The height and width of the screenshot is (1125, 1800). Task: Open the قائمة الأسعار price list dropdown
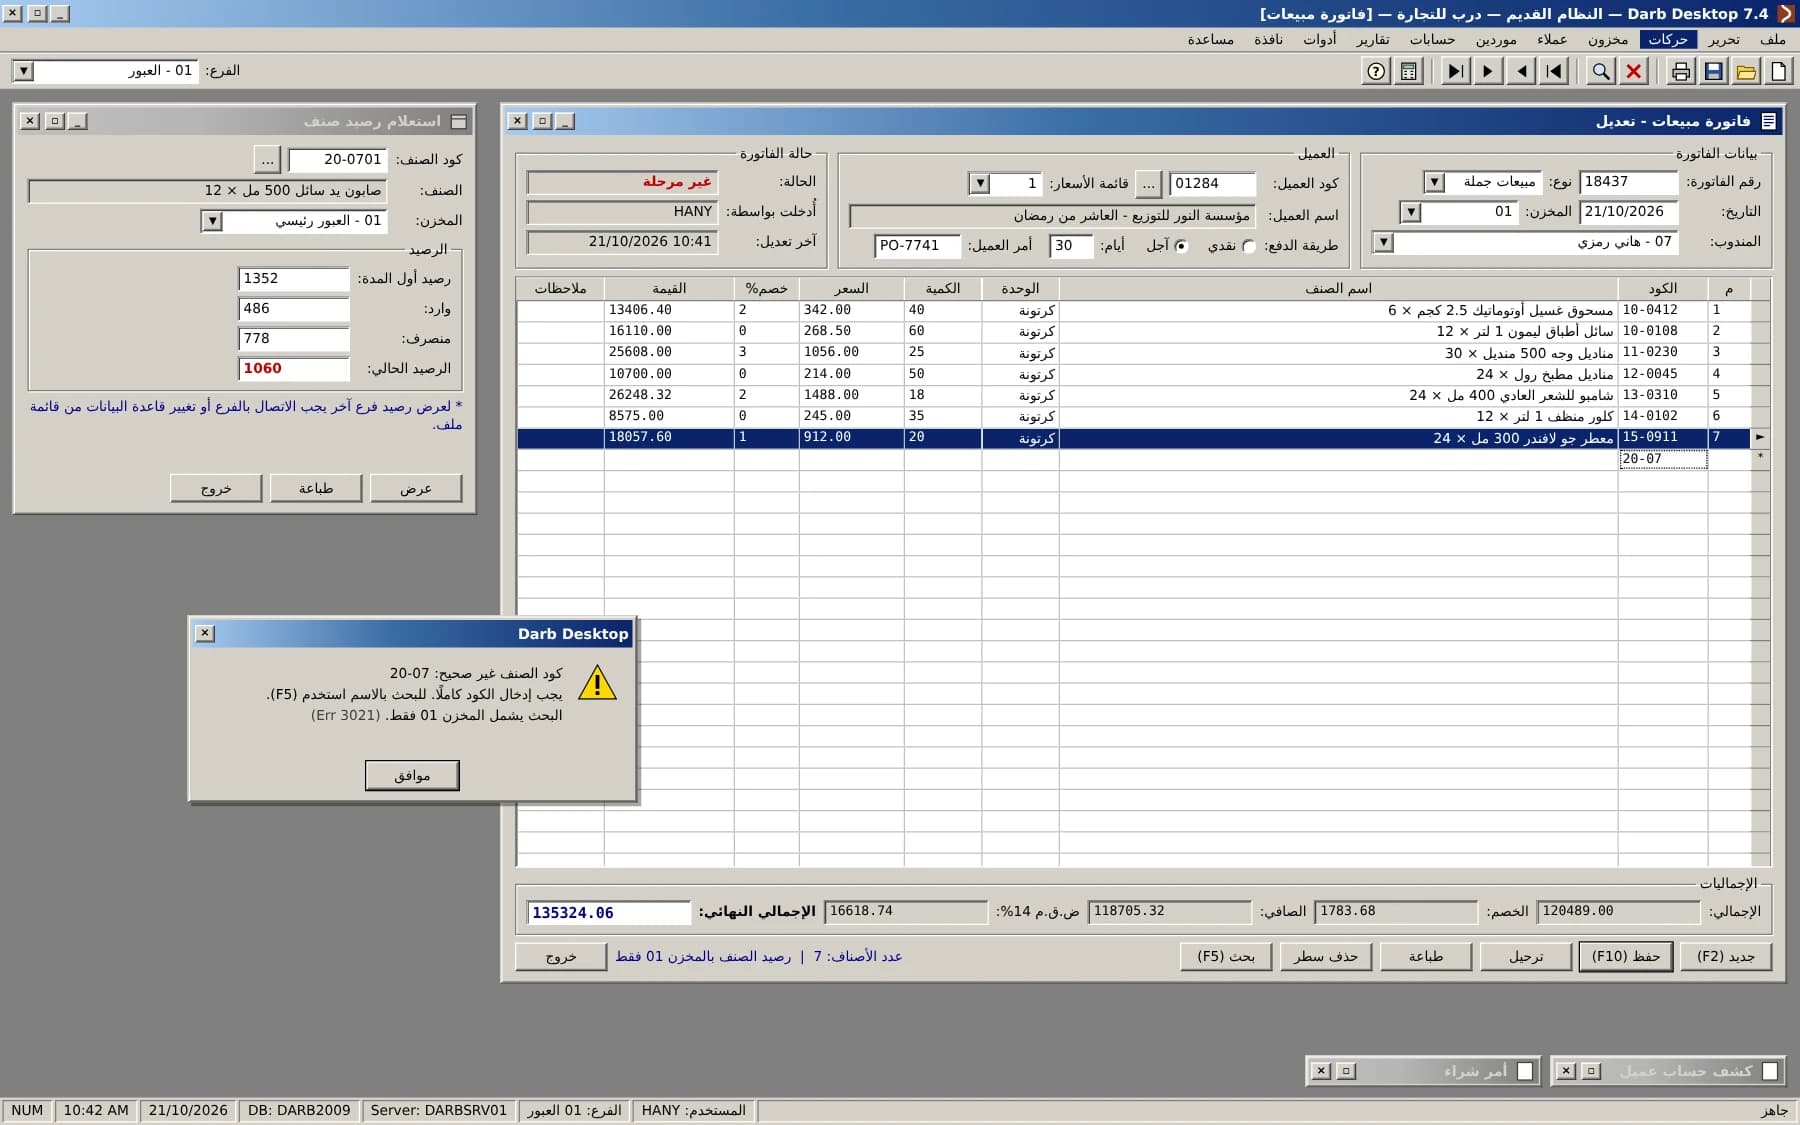(x=980, y=184)
